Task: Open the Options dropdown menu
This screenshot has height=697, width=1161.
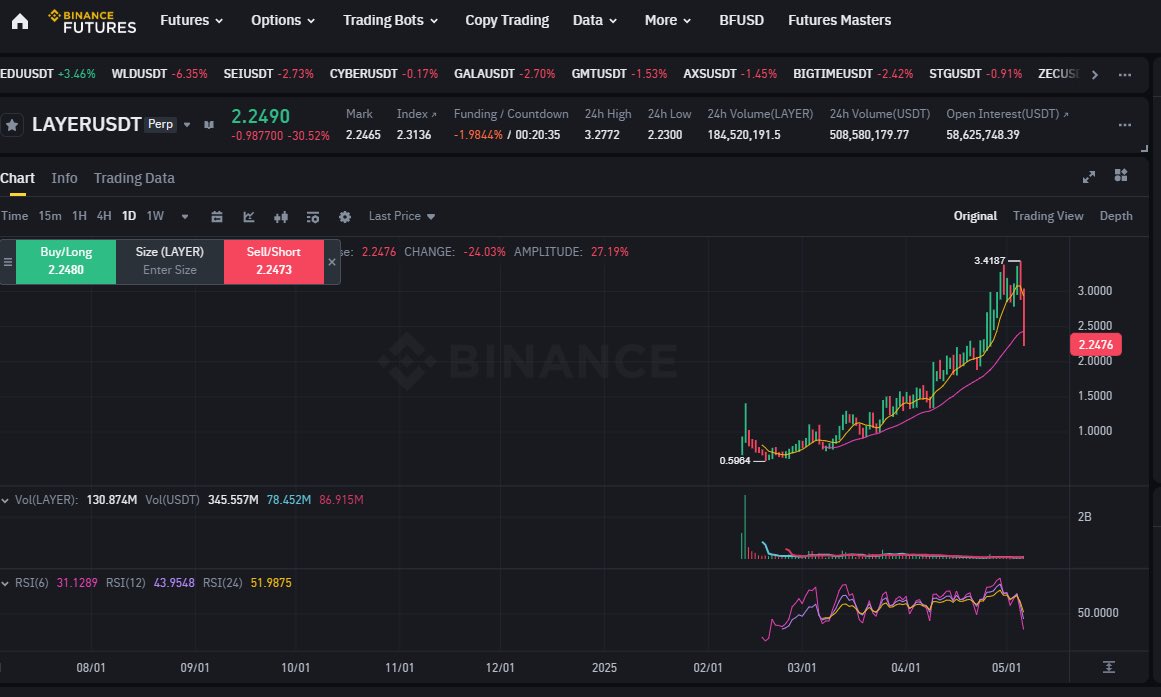Action: click(283, 21)
